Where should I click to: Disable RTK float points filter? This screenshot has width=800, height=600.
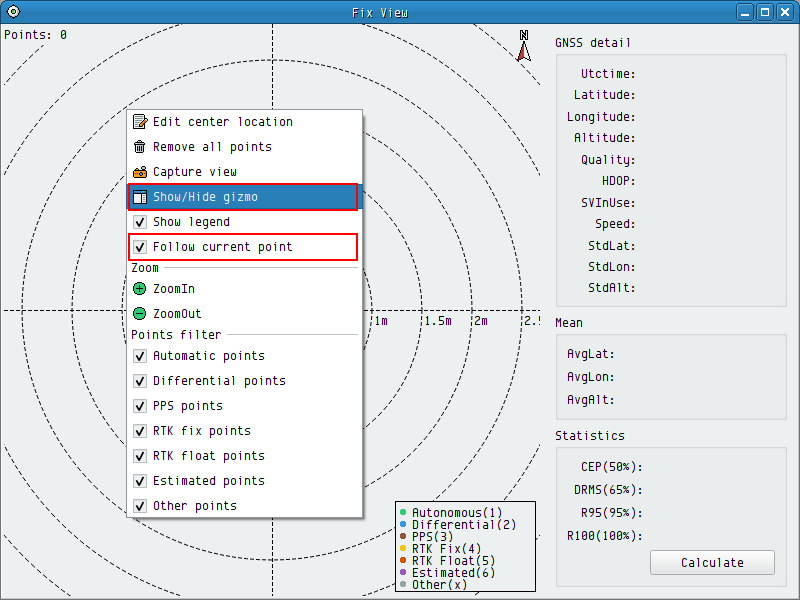[x=140, y=456]
